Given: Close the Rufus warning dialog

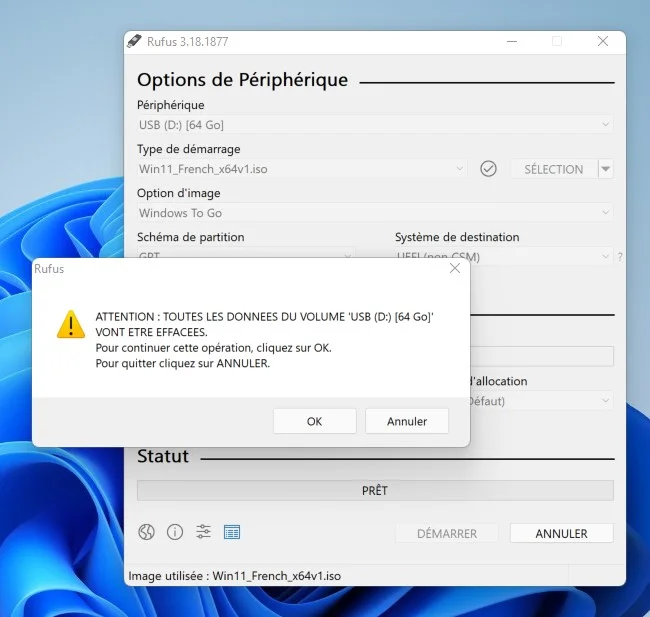Looking at the screenshot, I should point(455,268).
